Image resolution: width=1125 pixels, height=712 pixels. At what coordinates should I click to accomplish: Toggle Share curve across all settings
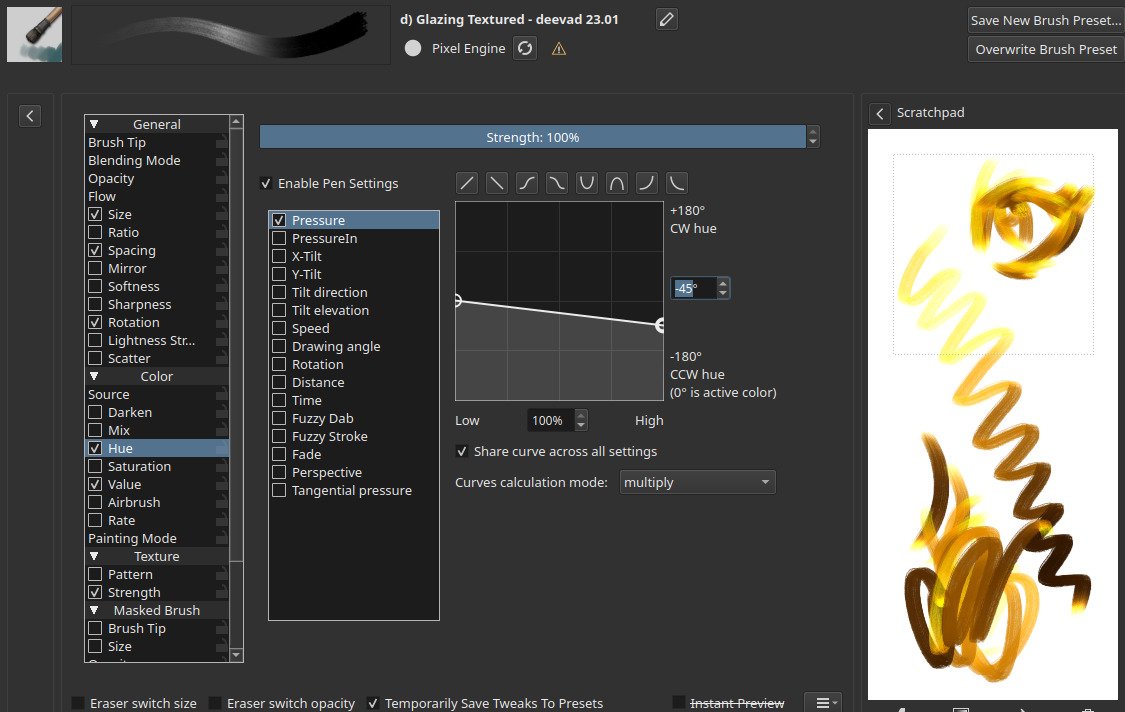tap(462, 451)
